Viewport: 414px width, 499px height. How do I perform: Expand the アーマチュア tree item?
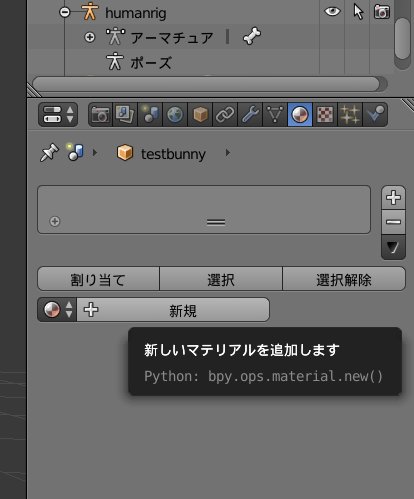pos(89,37)
